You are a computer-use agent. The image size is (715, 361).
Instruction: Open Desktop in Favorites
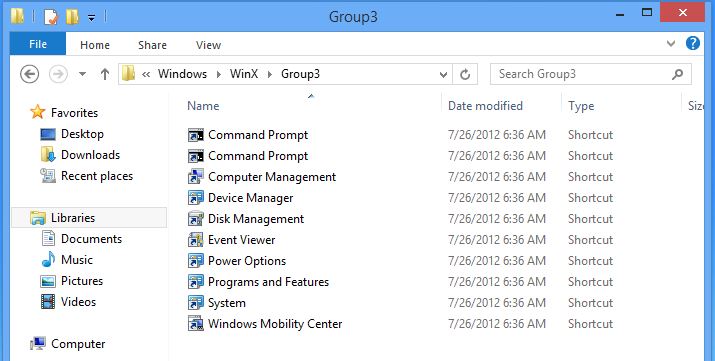[82, 134]
